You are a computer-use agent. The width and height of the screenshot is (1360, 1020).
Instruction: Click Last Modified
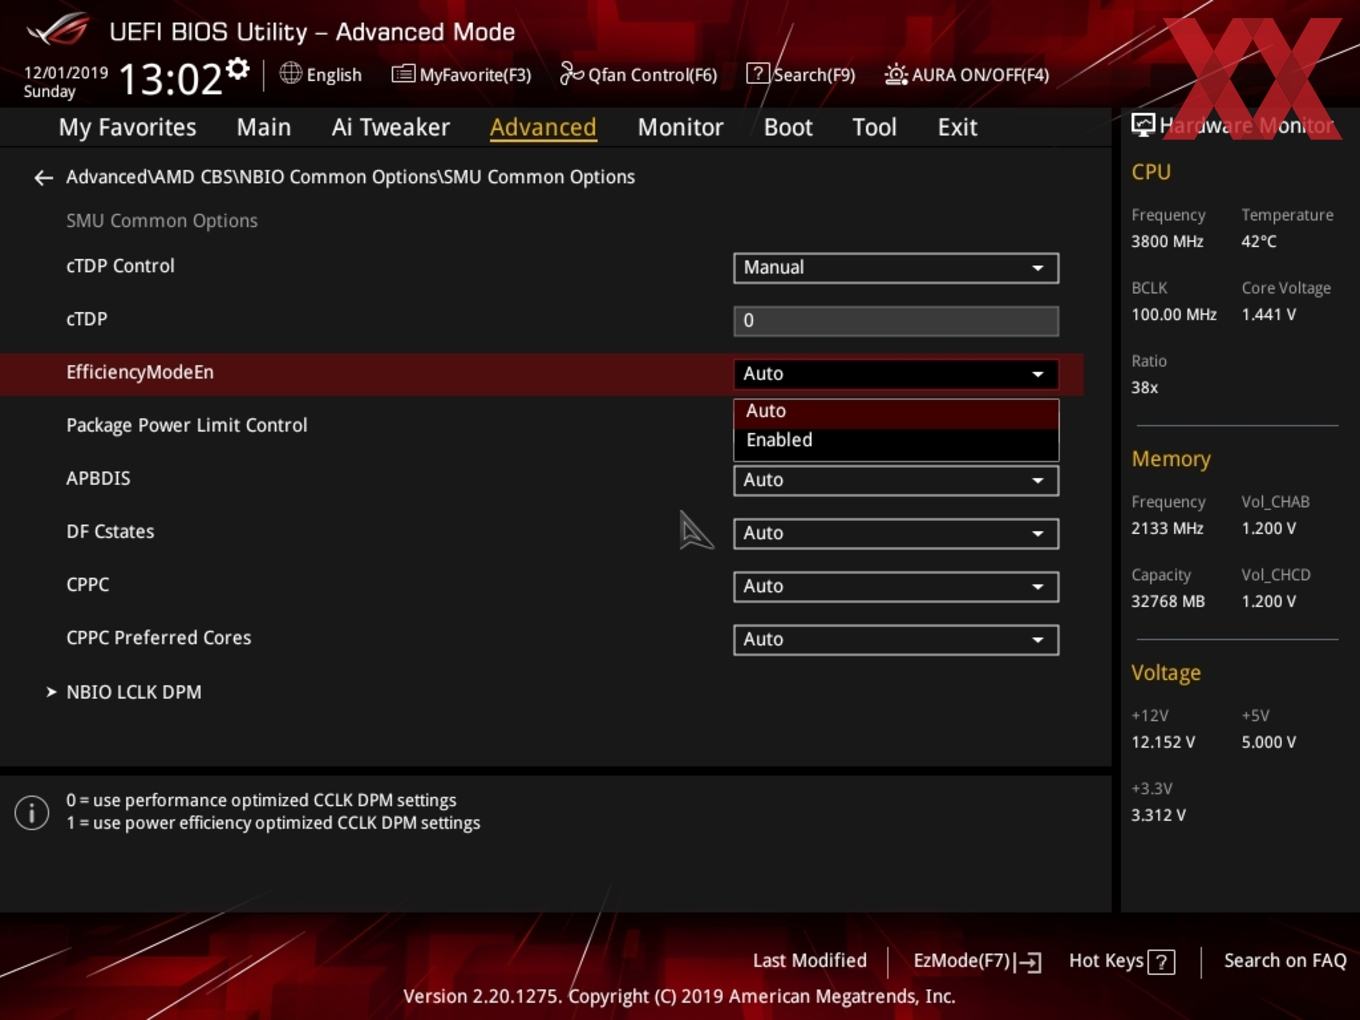810,961
